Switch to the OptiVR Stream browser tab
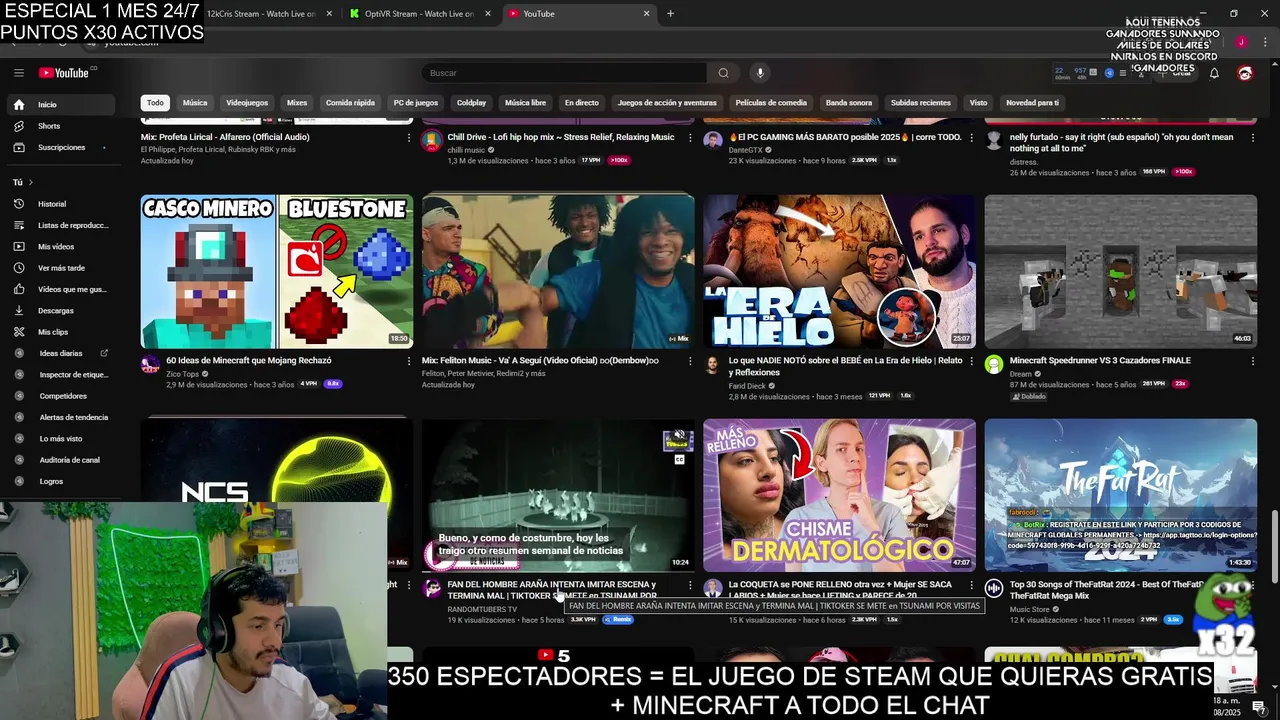The height and width of the screenshot is (720, 1280). click(419, 14)
